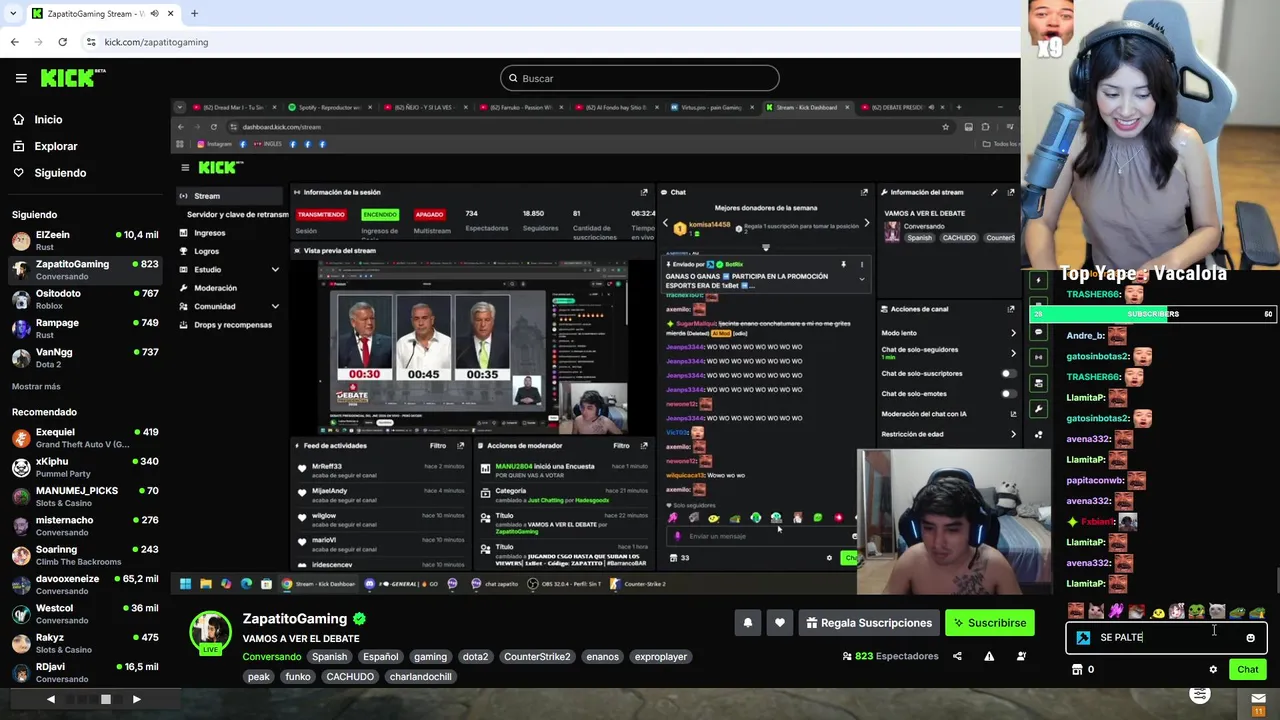The image size is (1280, 720).
Task: Mute the ZapatitoGaming tab audio icon
Action: click(x=154, y=14)
